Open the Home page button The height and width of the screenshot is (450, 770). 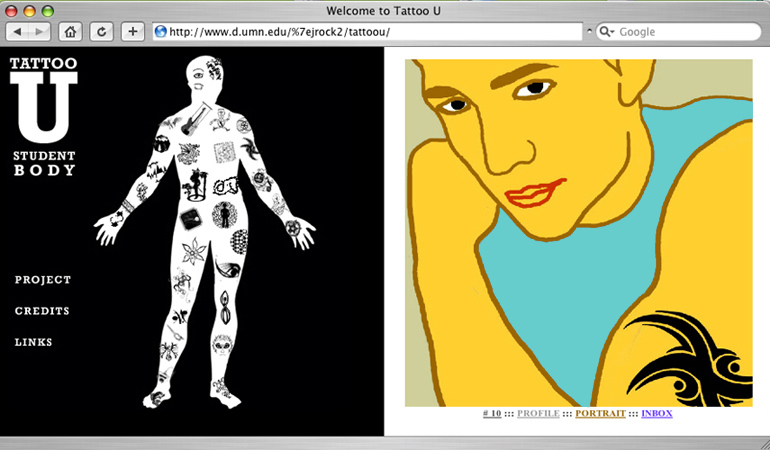point(70,32)
